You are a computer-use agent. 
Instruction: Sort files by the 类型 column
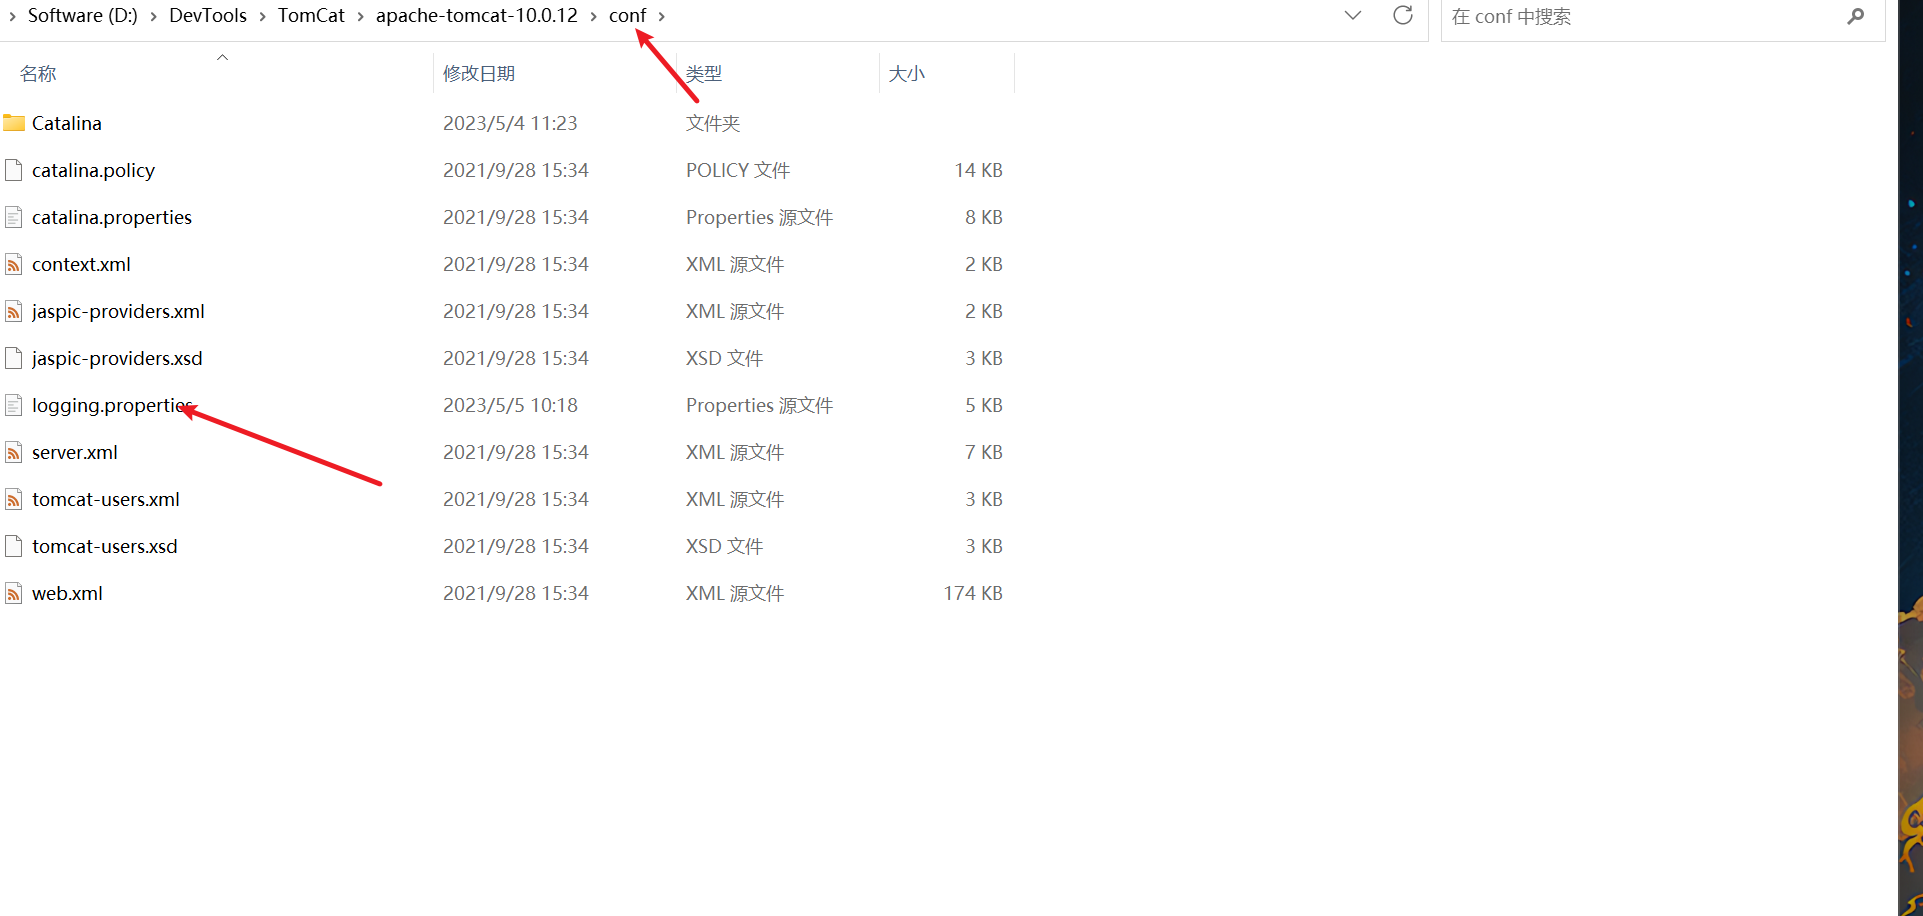click(704, 73)
